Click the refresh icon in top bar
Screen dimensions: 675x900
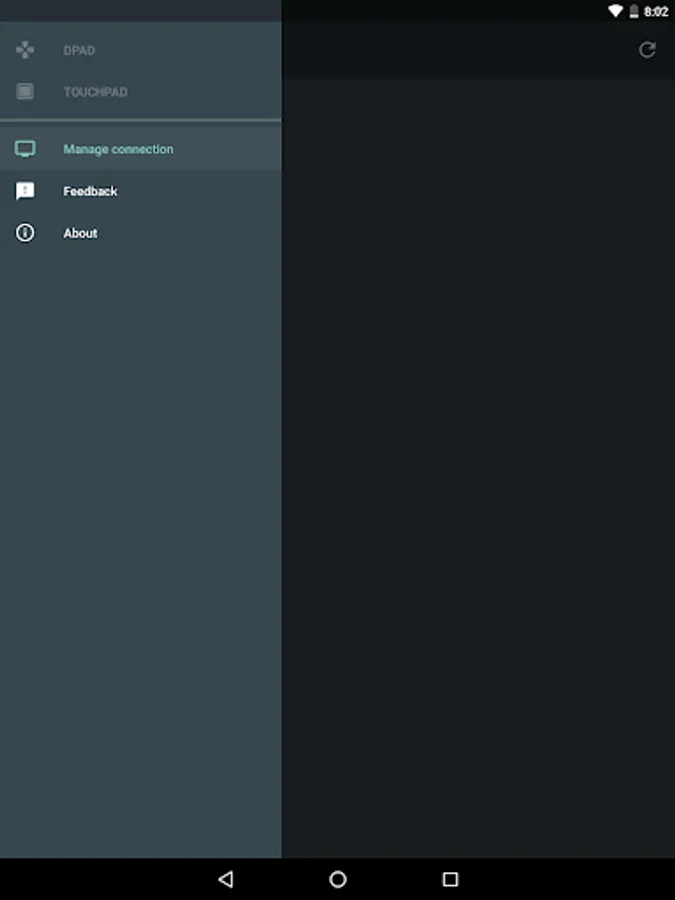coord(647,50)
